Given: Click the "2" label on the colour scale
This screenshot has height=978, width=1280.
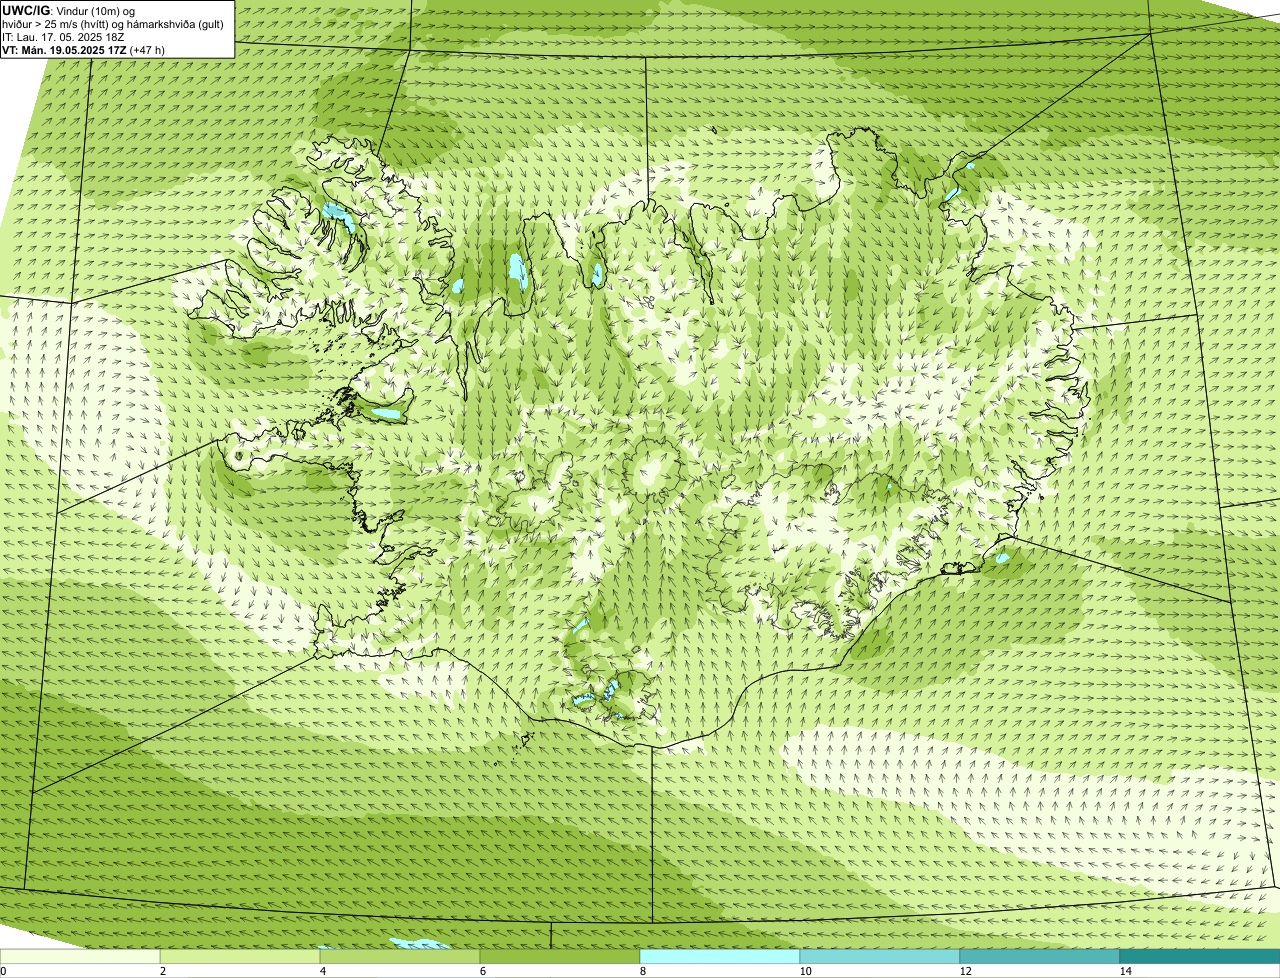Looking at the screenshot, I should point(162,971).
